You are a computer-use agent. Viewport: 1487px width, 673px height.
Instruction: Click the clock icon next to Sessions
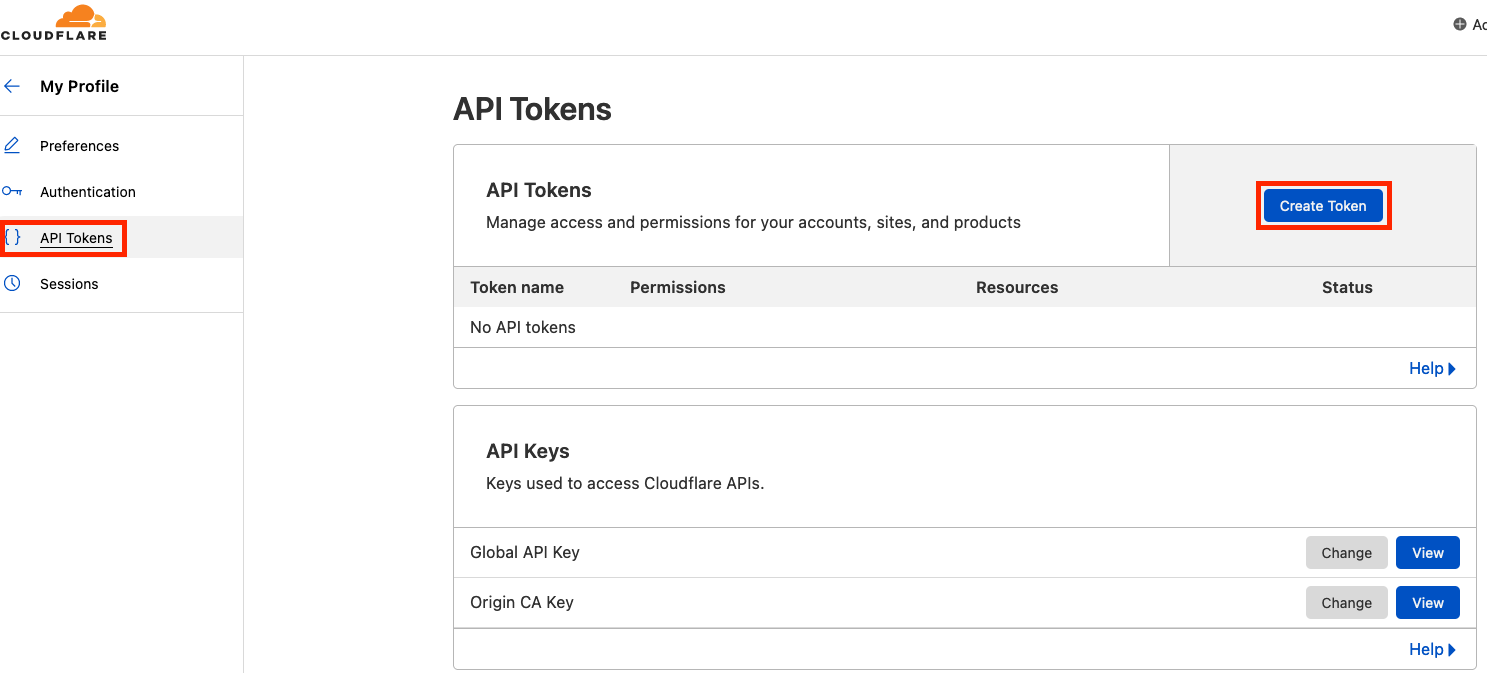click(x=12, y=283)
